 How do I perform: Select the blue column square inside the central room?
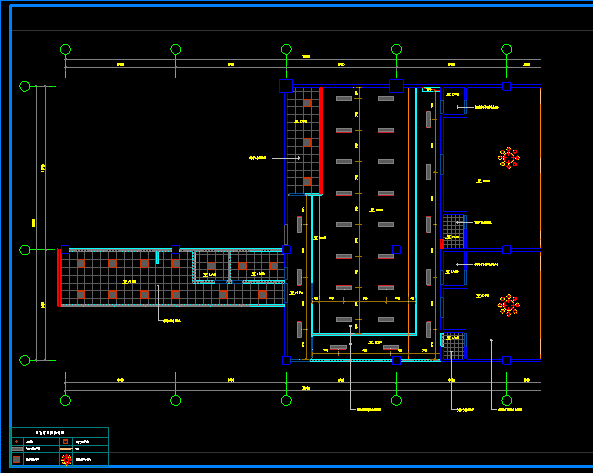[x=396, y=250]
